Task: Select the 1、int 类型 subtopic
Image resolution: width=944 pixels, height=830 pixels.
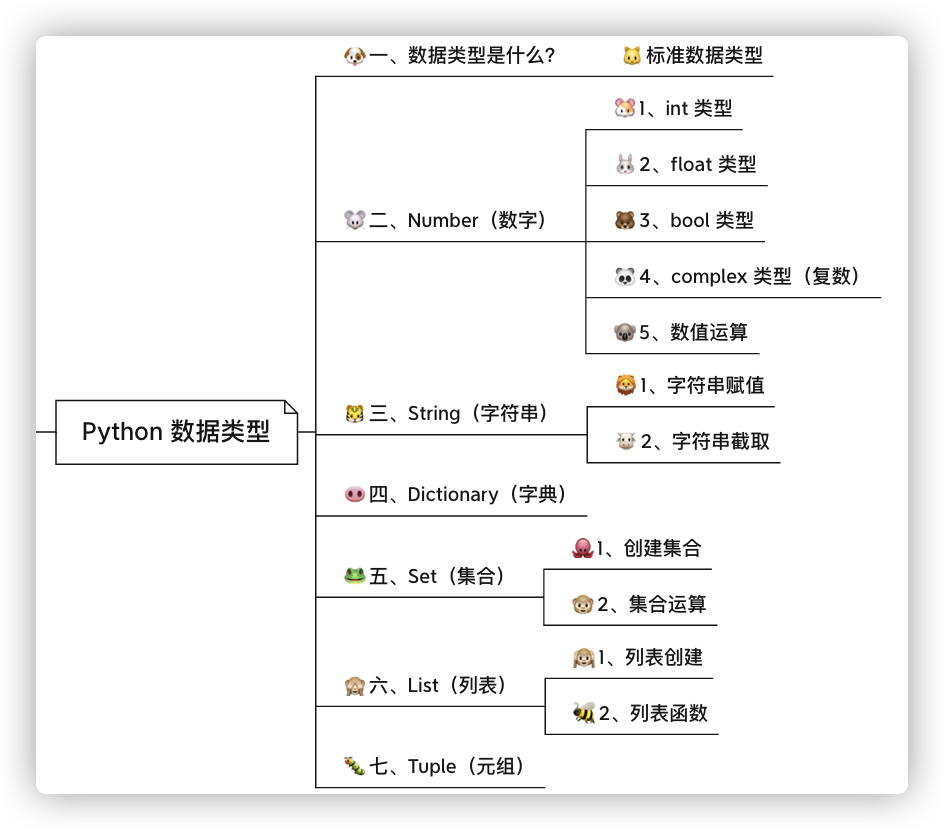Action: pos(674,108)
